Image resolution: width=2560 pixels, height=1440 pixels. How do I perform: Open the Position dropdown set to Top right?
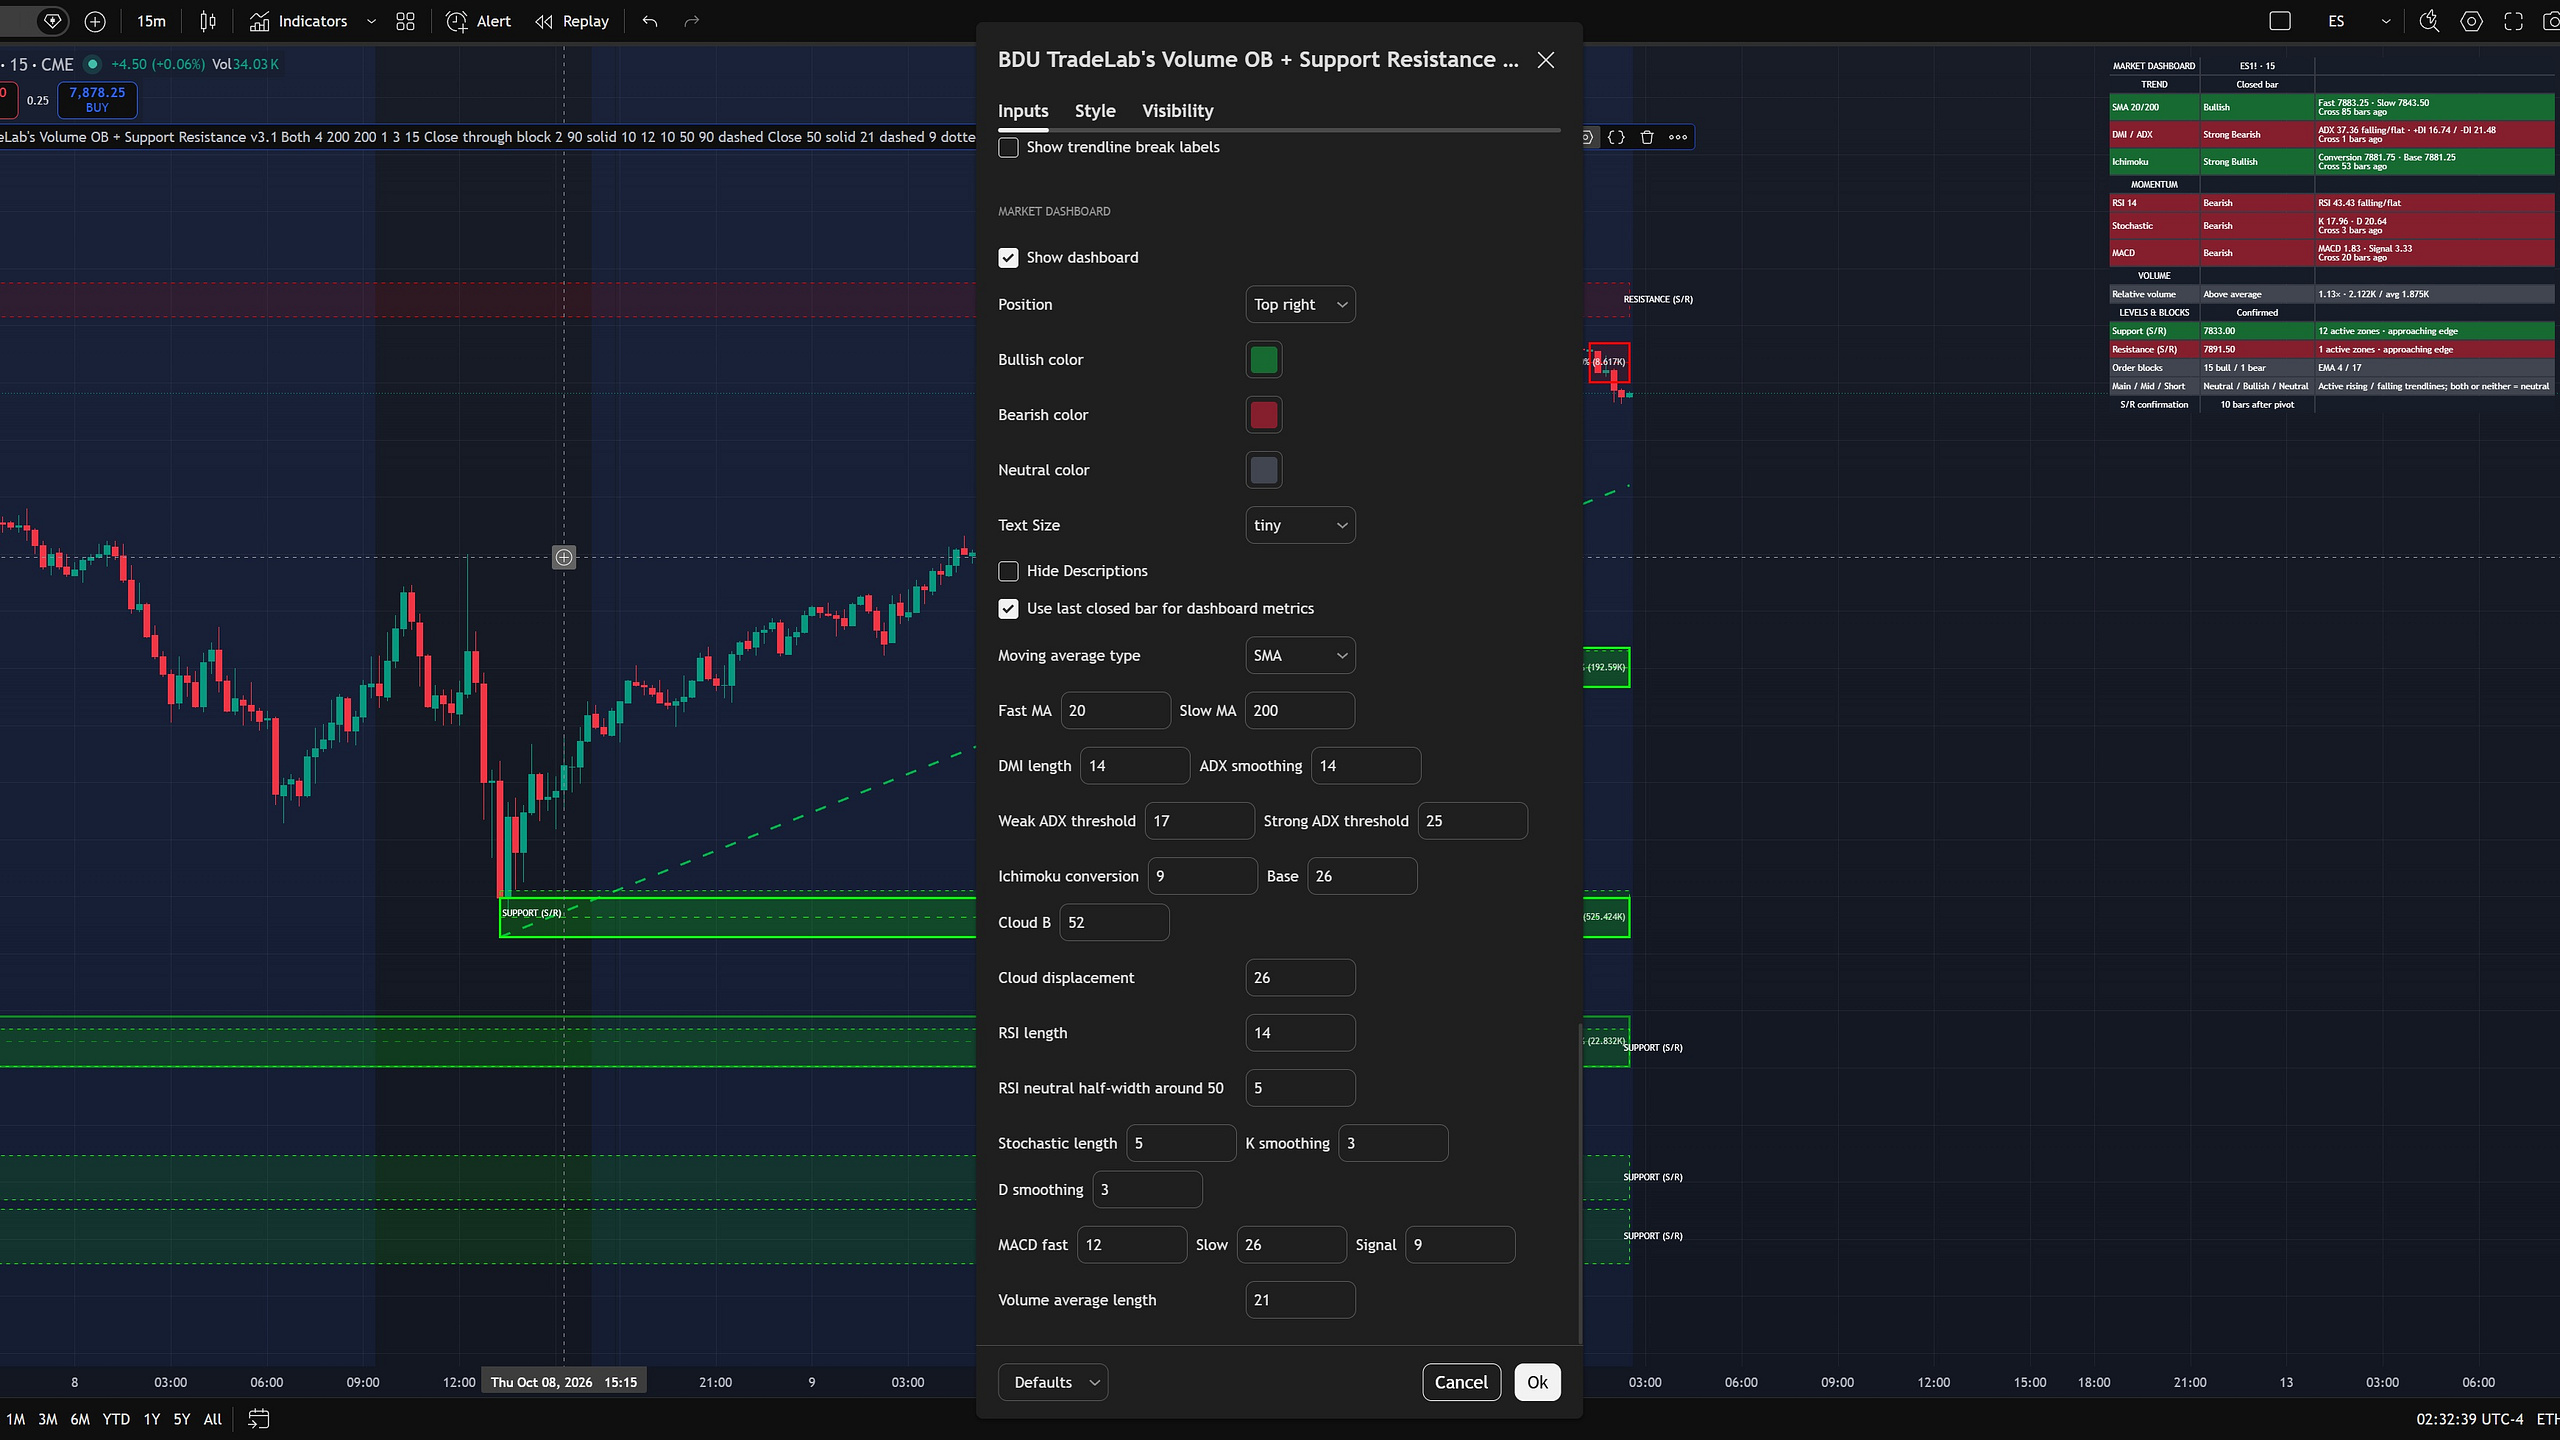pos(1300,304)
